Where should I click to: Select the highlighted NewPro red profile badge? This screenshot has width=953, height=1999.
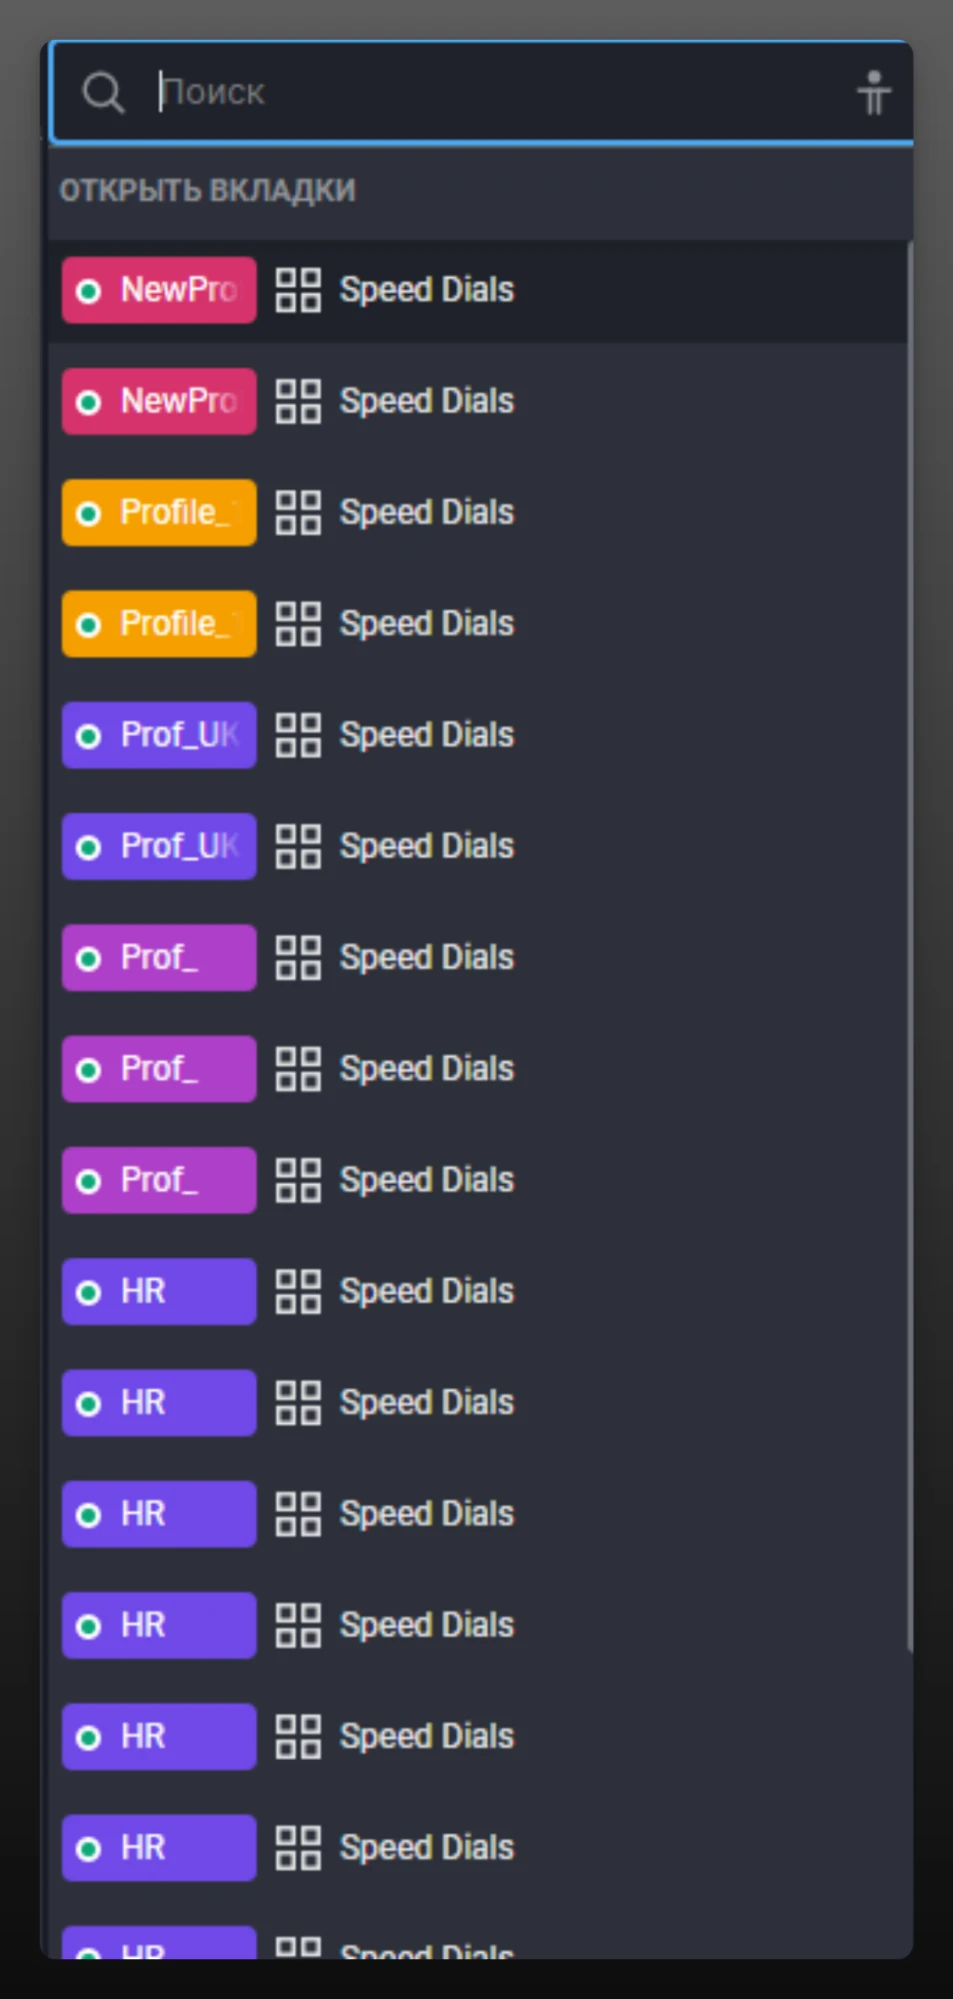click(x=159, y=290)
